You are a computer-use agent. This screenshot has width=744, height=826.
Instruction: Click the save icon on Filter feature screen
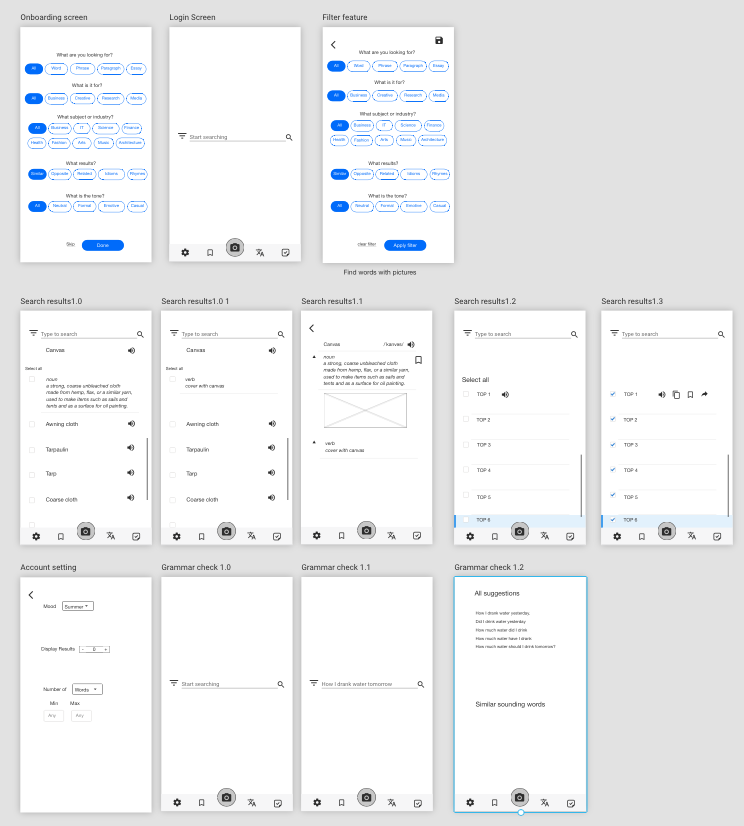439,40
